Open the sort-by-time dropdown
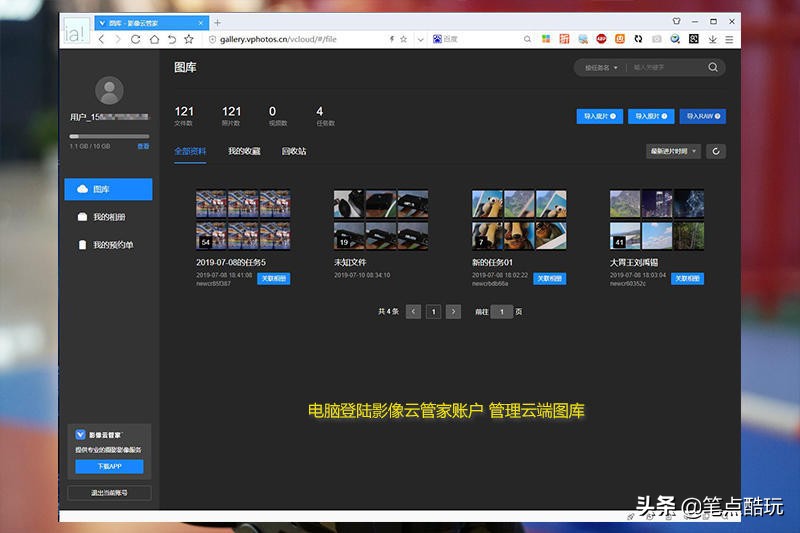Viewport: 800px width, 533px height. (673, 151)
